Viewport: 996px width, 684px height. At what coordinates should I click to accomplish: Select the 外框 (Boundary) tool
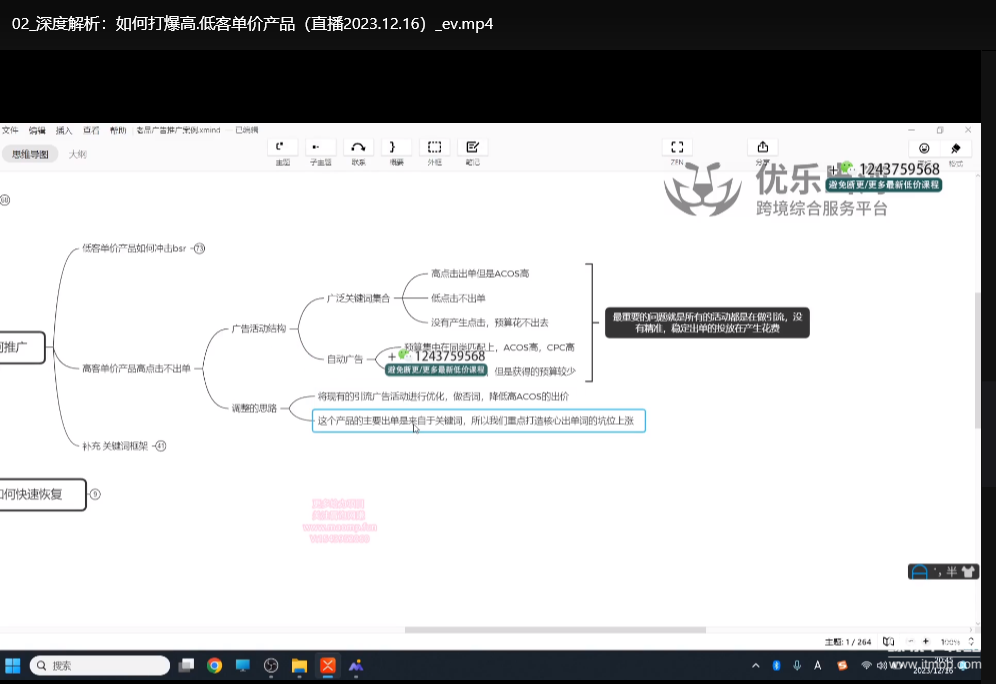pos(434,147)
